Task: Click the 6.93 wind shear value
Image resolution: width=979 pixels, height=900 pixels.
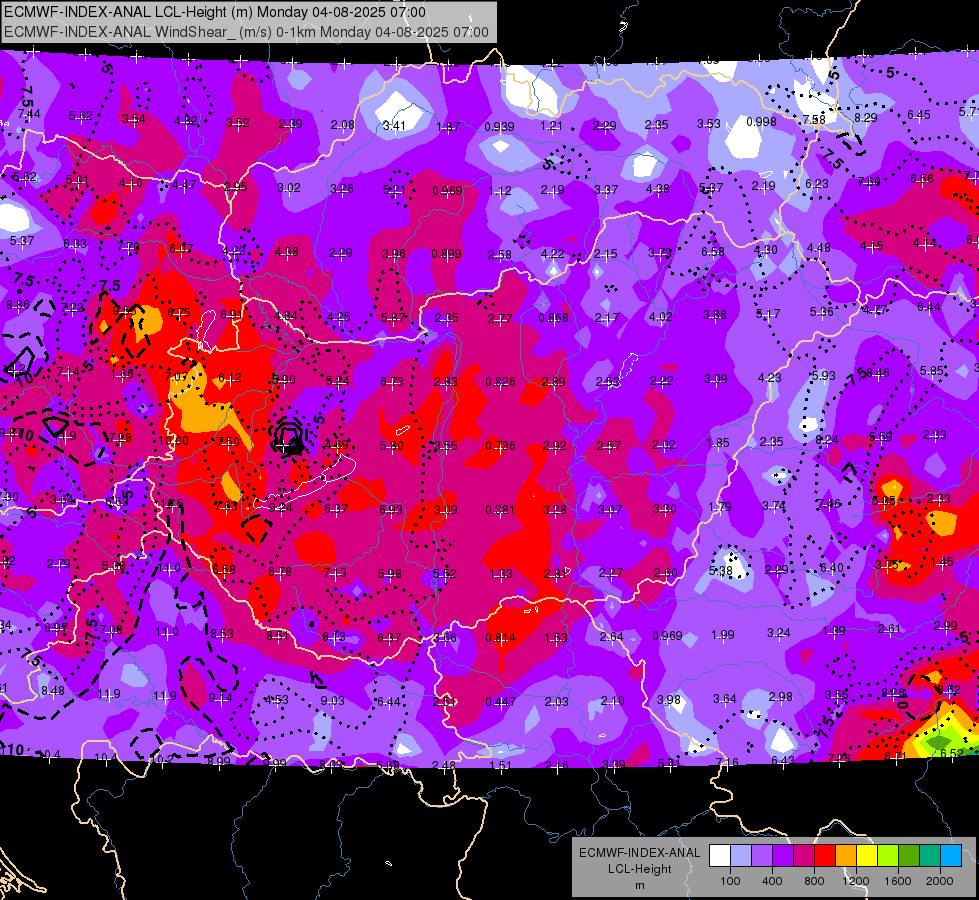Action: (x=391, y=509)
